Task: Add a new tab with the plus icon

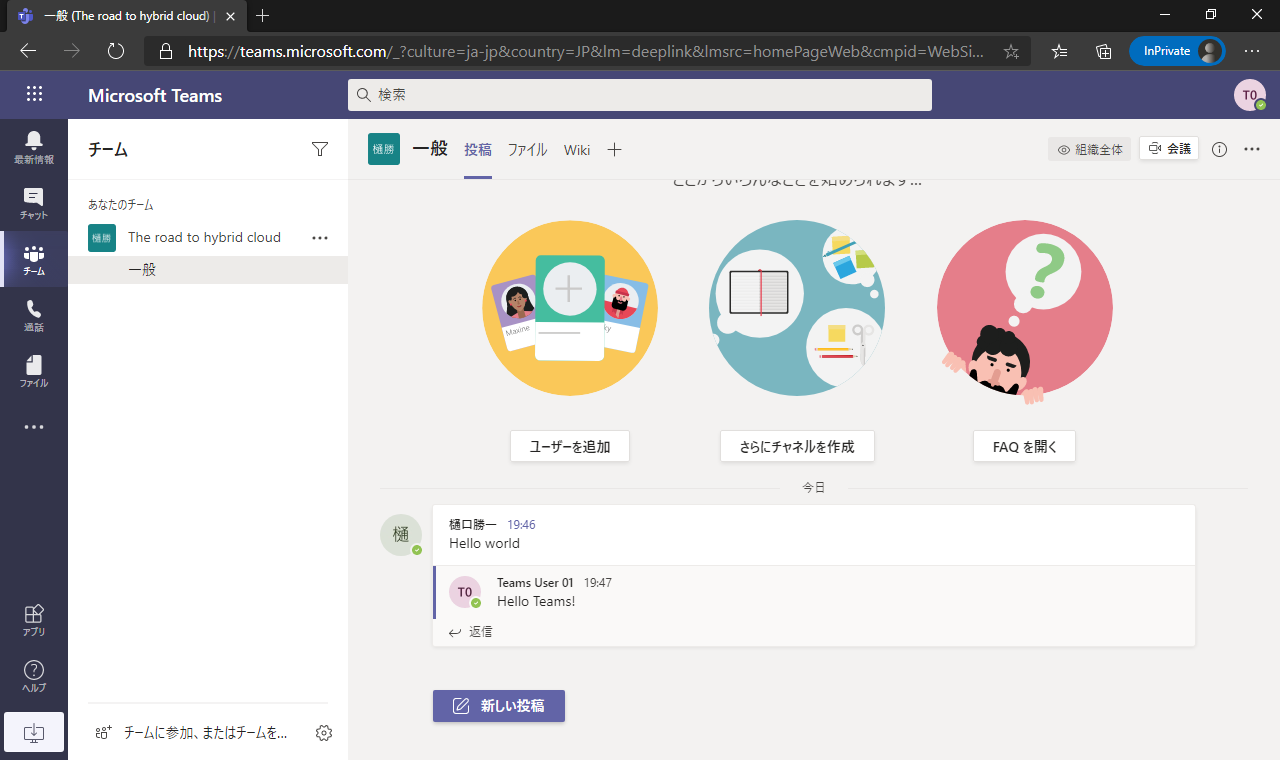Action: [615, 150]
